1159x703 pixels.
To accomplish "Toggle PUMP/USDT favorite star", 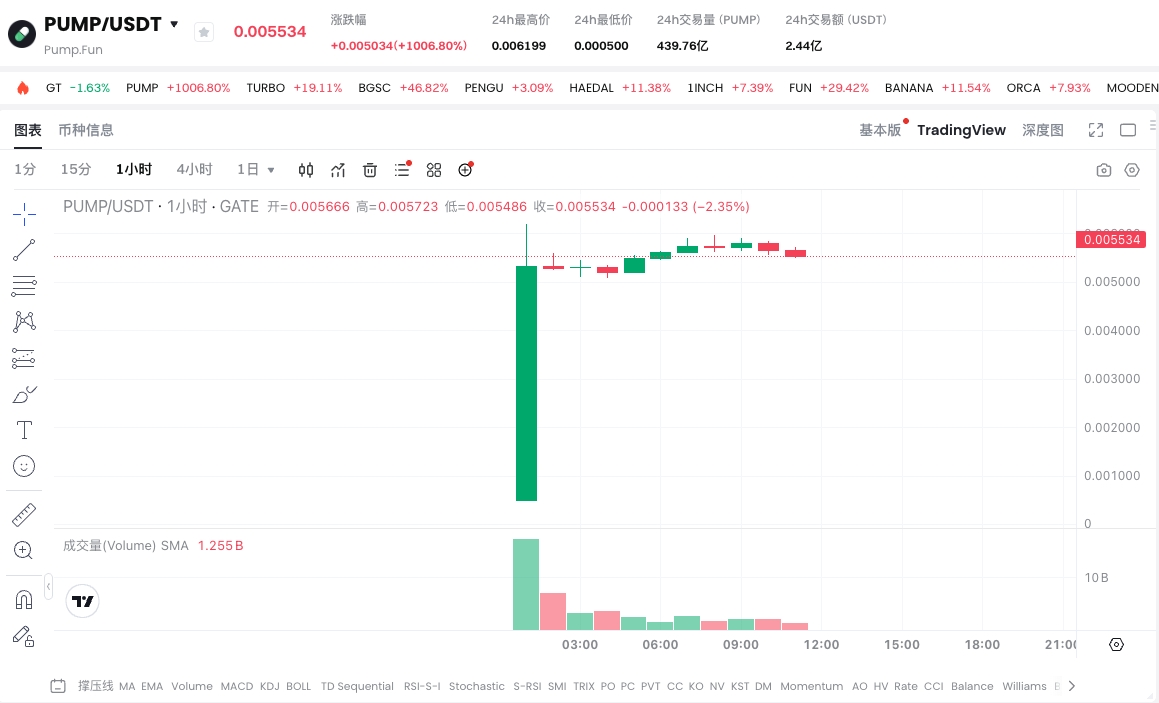I will point(204,32).
